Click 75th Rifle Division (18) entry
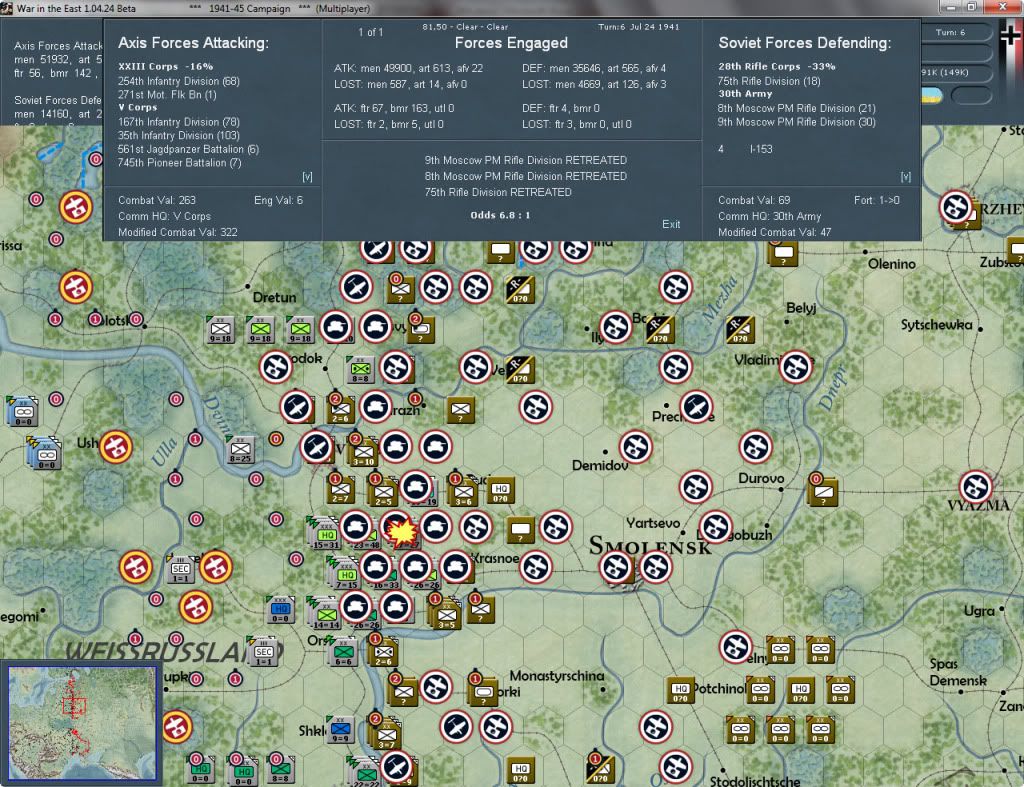The width and height of the screenshot is (1024, 787). (769, 81)
